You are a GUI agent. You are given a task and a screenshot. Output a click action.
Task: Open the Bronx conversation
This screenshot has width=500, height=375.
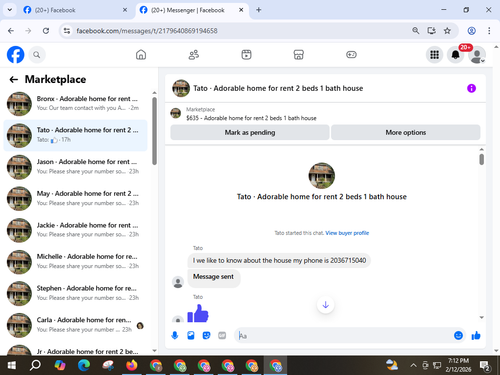coord(75,104)
